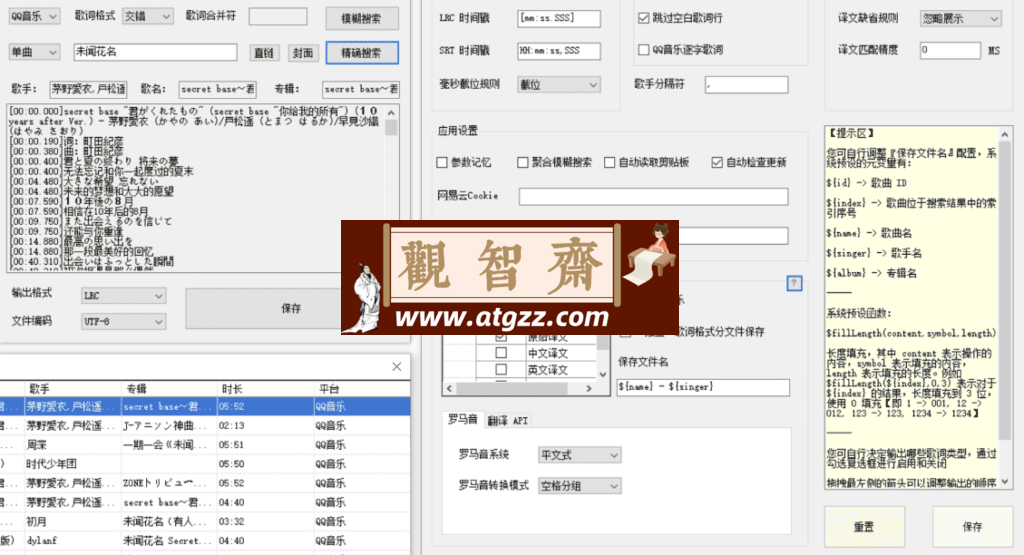Image resolution: width=1024 pixels, height=555 pixels.
Task: Focus the SRT 时间戳 format field
Action: click(x=559, y=50)
